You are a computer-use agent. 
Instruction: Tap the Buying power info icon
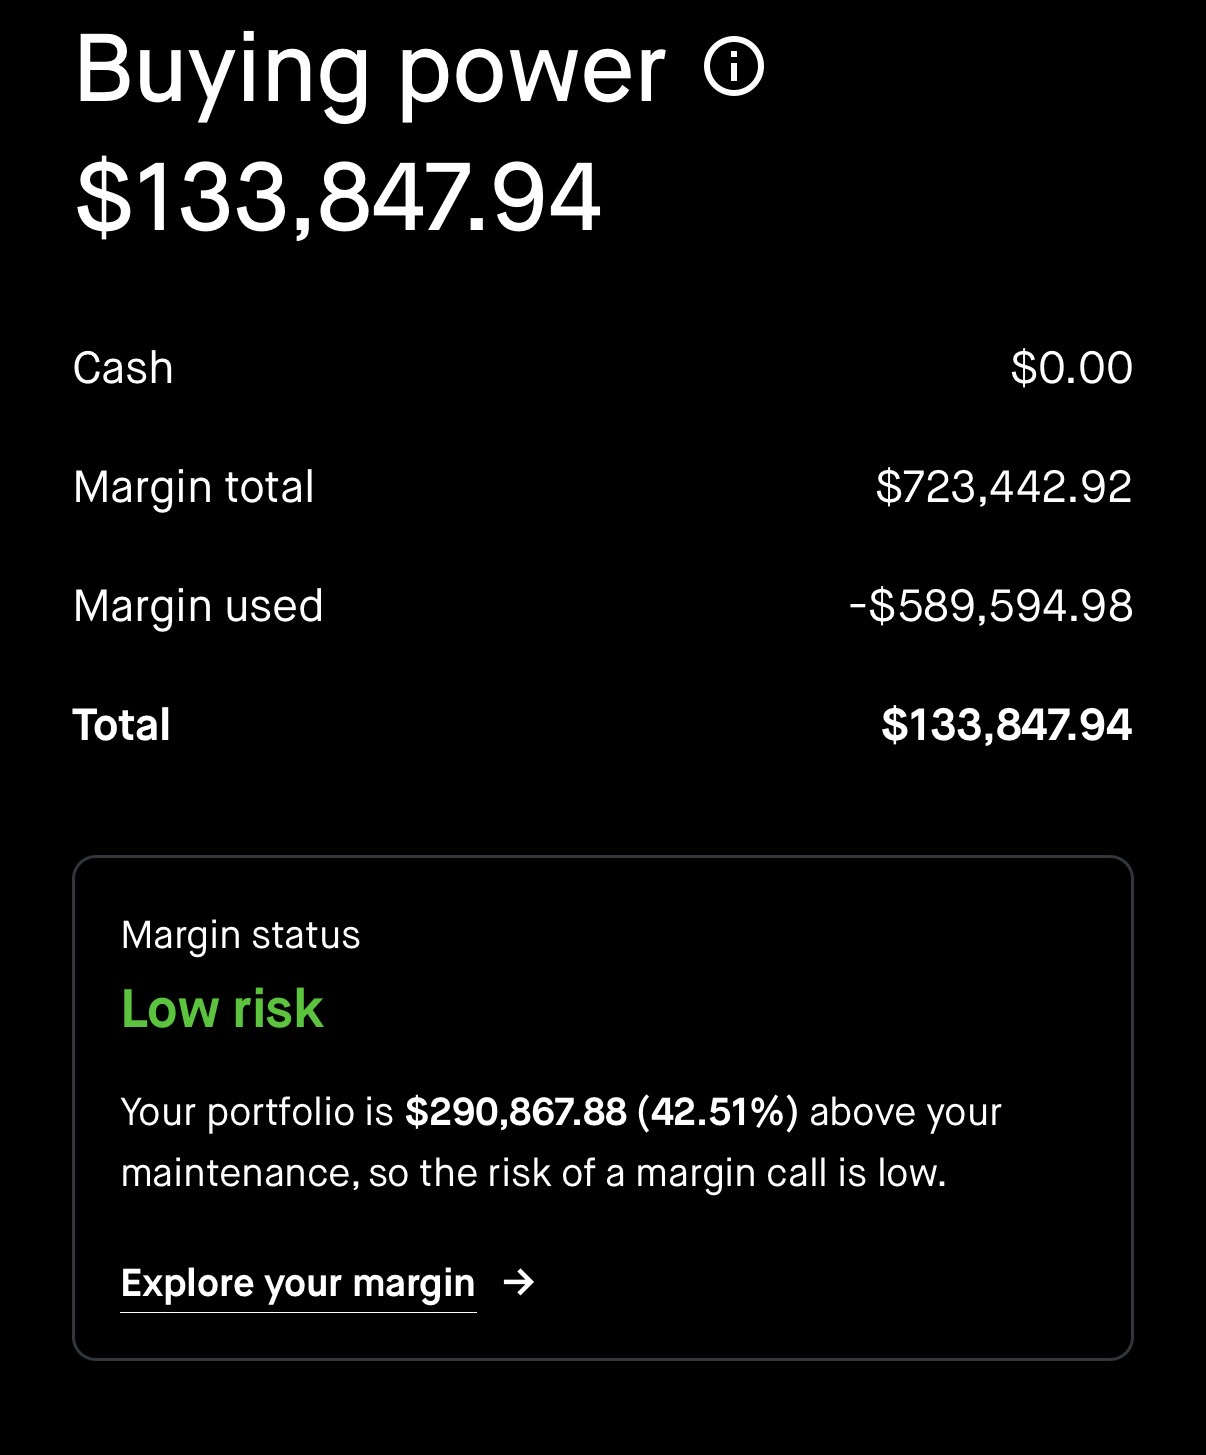tap(734, 68)
